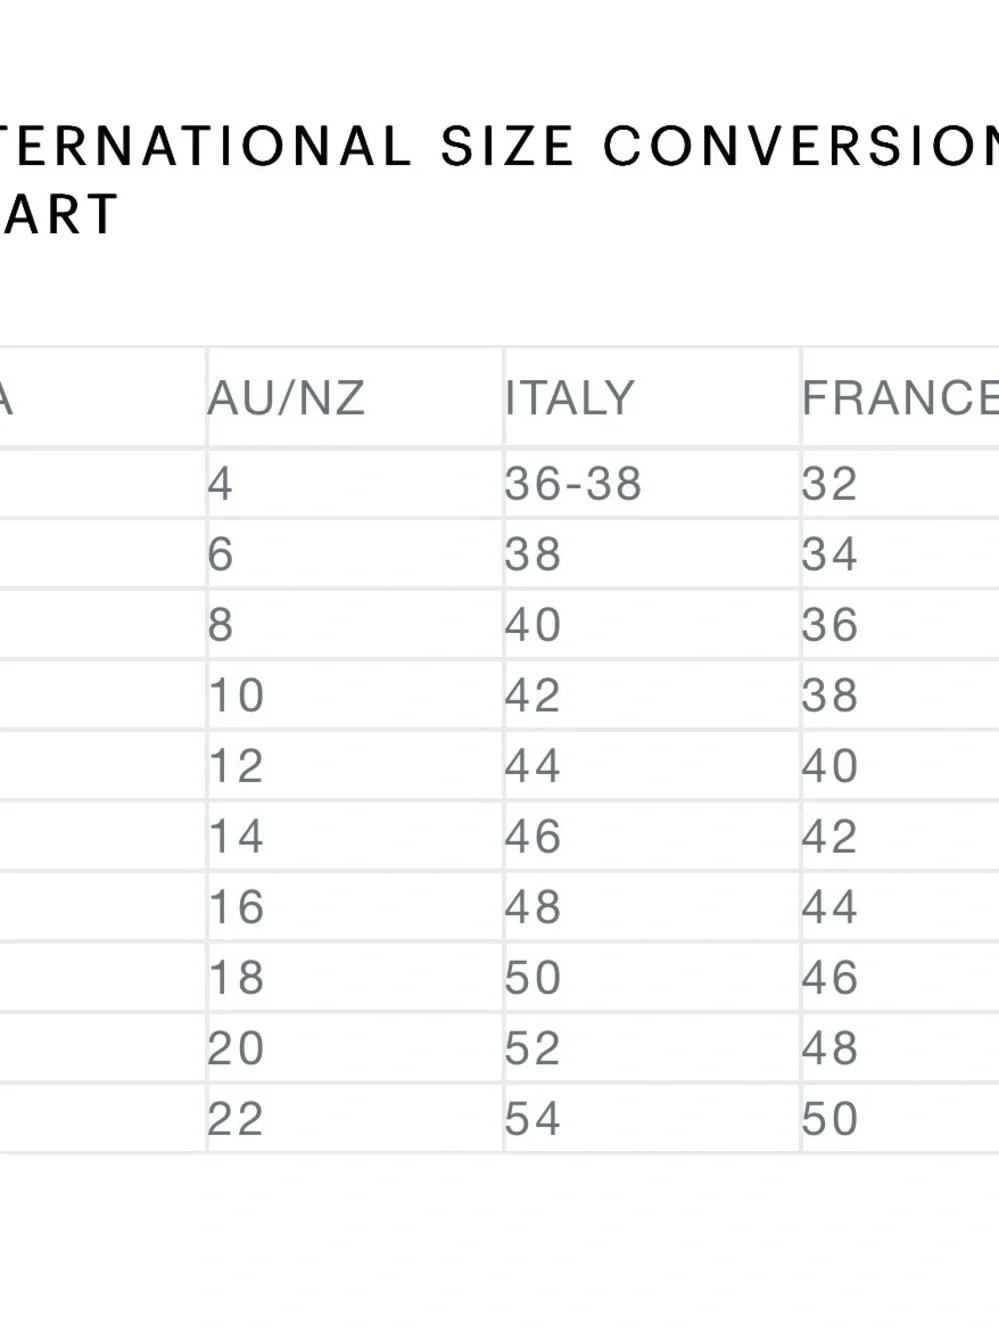
Task: Select AU/NZ size 22 cell
Action: tap(355, 1118)
